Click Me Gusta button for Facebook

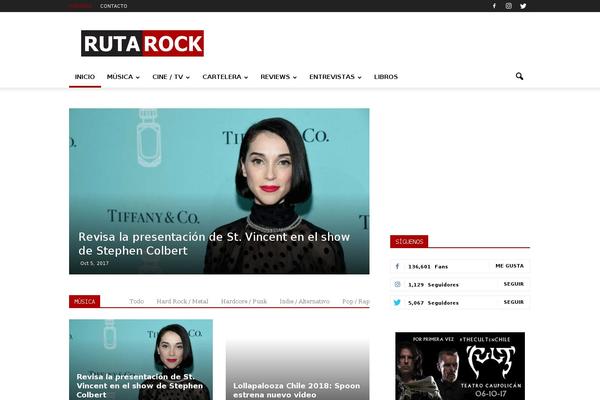(509, 266)
